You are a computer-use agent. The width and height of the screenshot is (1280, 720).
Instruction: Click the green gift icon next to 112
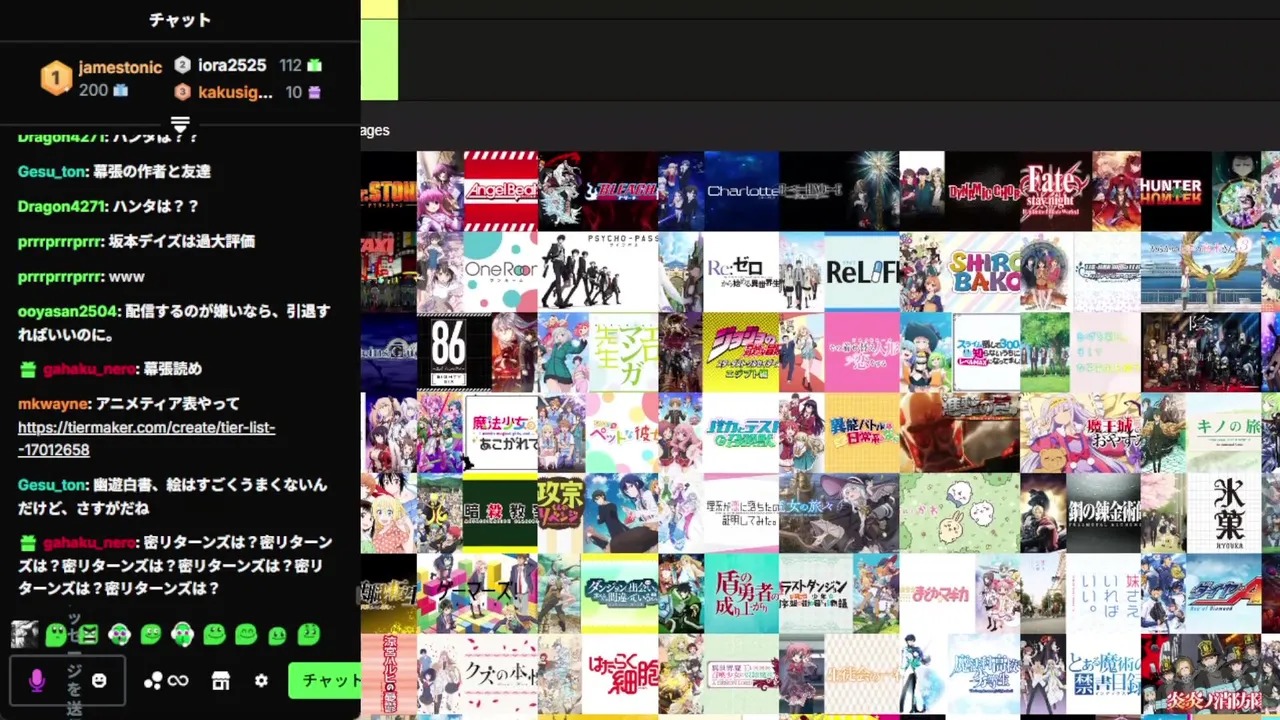[x=315, y=65]
